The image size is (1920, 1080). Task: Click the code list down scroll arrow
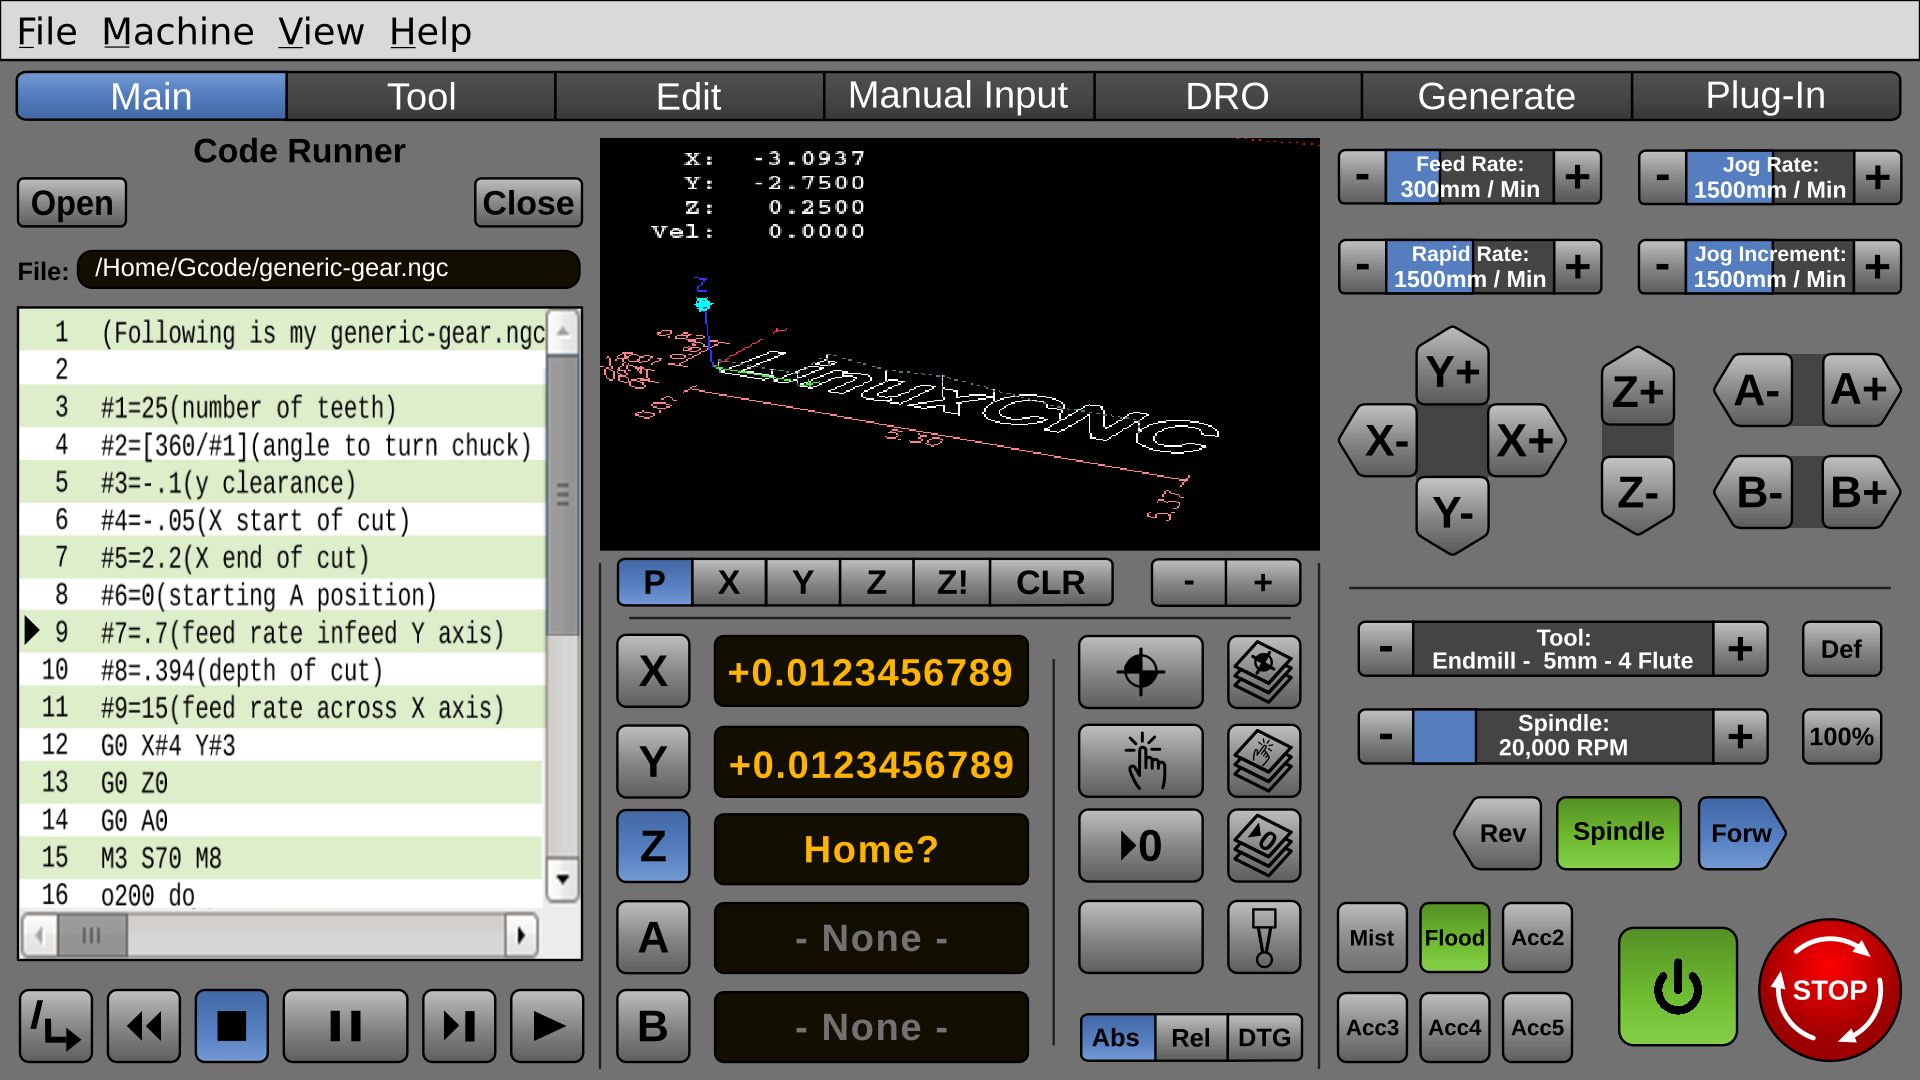coord(563,880)
